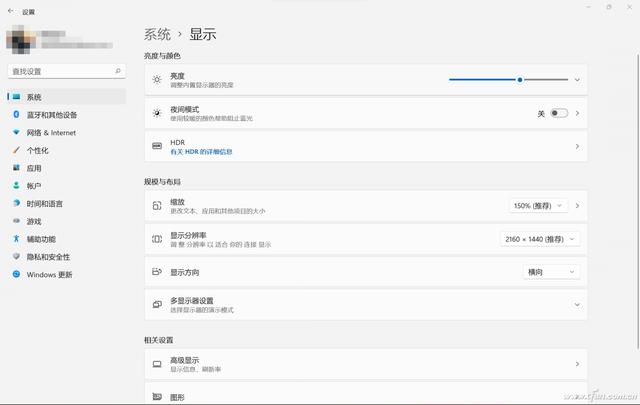Image resolution: width=640 pixels, height=405 pixels.
Task: Click the 多显示器设置 monitors icon
Action: (157, 305)
